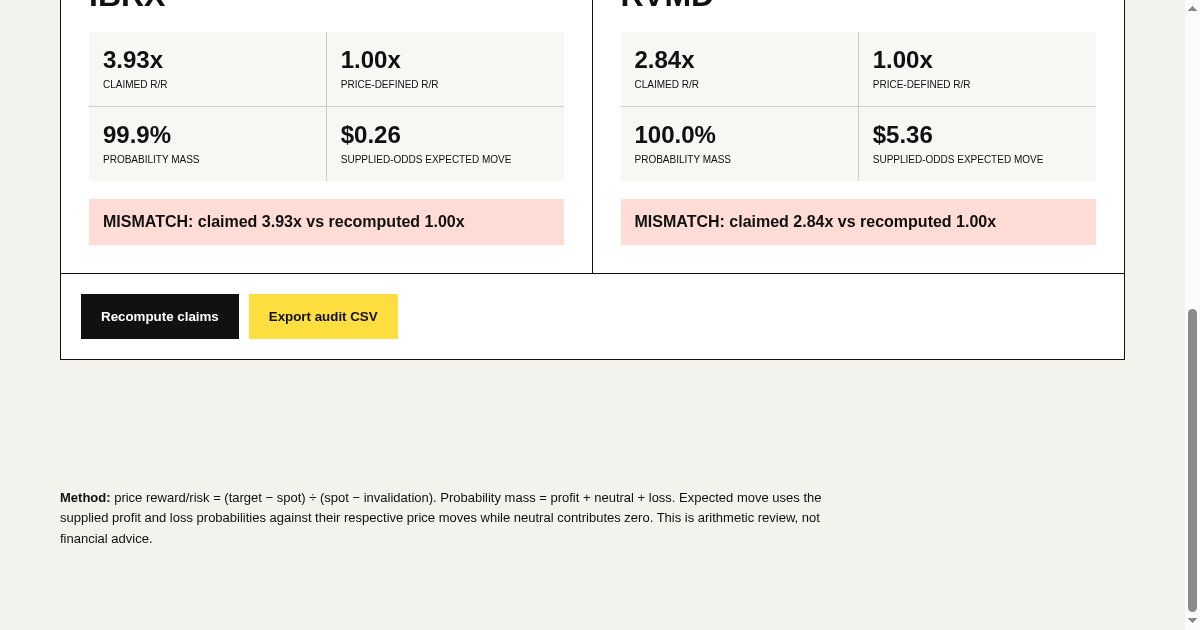Select the 2.84x claimed R/R value
The width and height of the screenshot is (1200, 630).
tap(664, 60)
